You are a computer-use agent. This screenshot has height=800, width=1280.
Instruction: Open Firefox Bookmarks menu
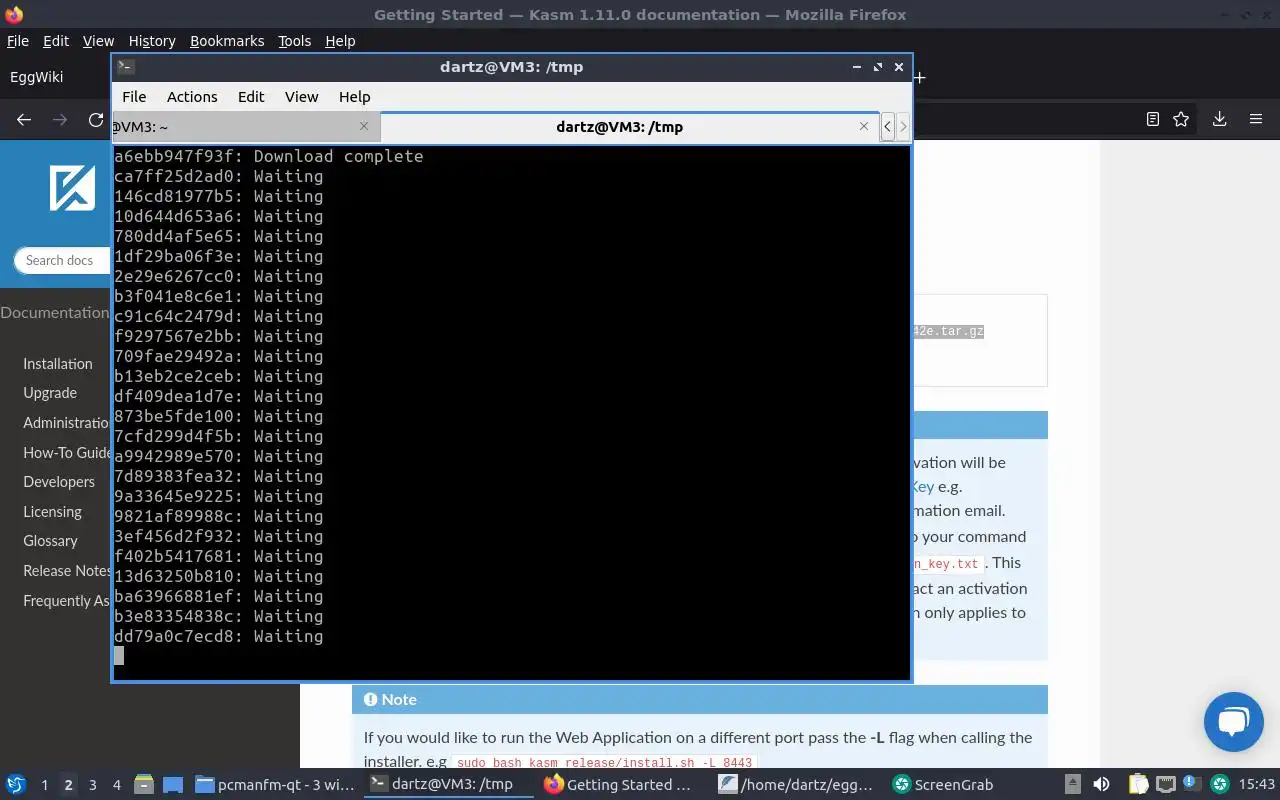(x=227, y=41)
